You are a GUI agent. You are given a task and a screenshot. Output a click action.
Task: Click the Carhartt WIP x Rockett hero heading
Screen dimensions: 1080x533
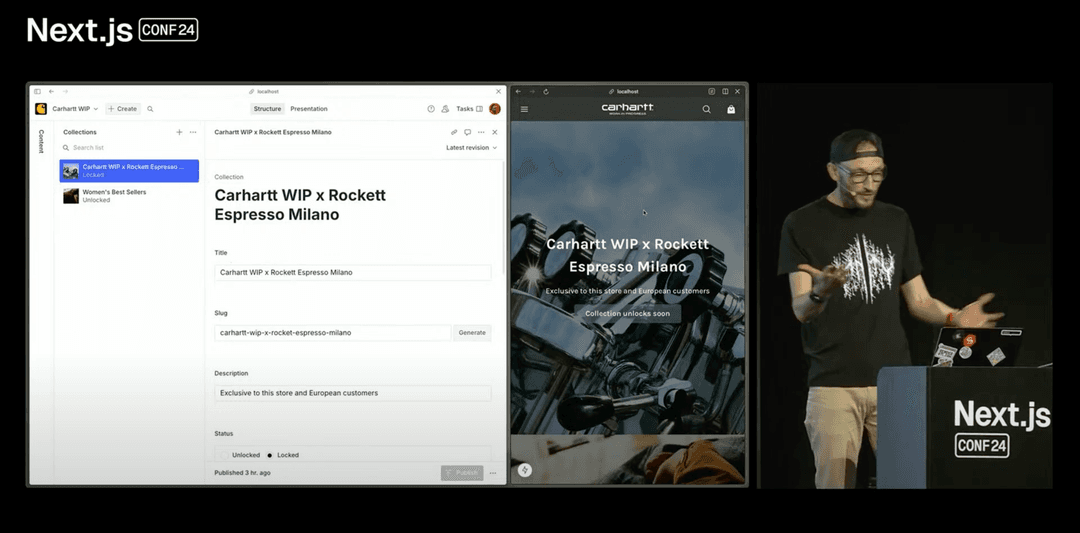(627, 255)
